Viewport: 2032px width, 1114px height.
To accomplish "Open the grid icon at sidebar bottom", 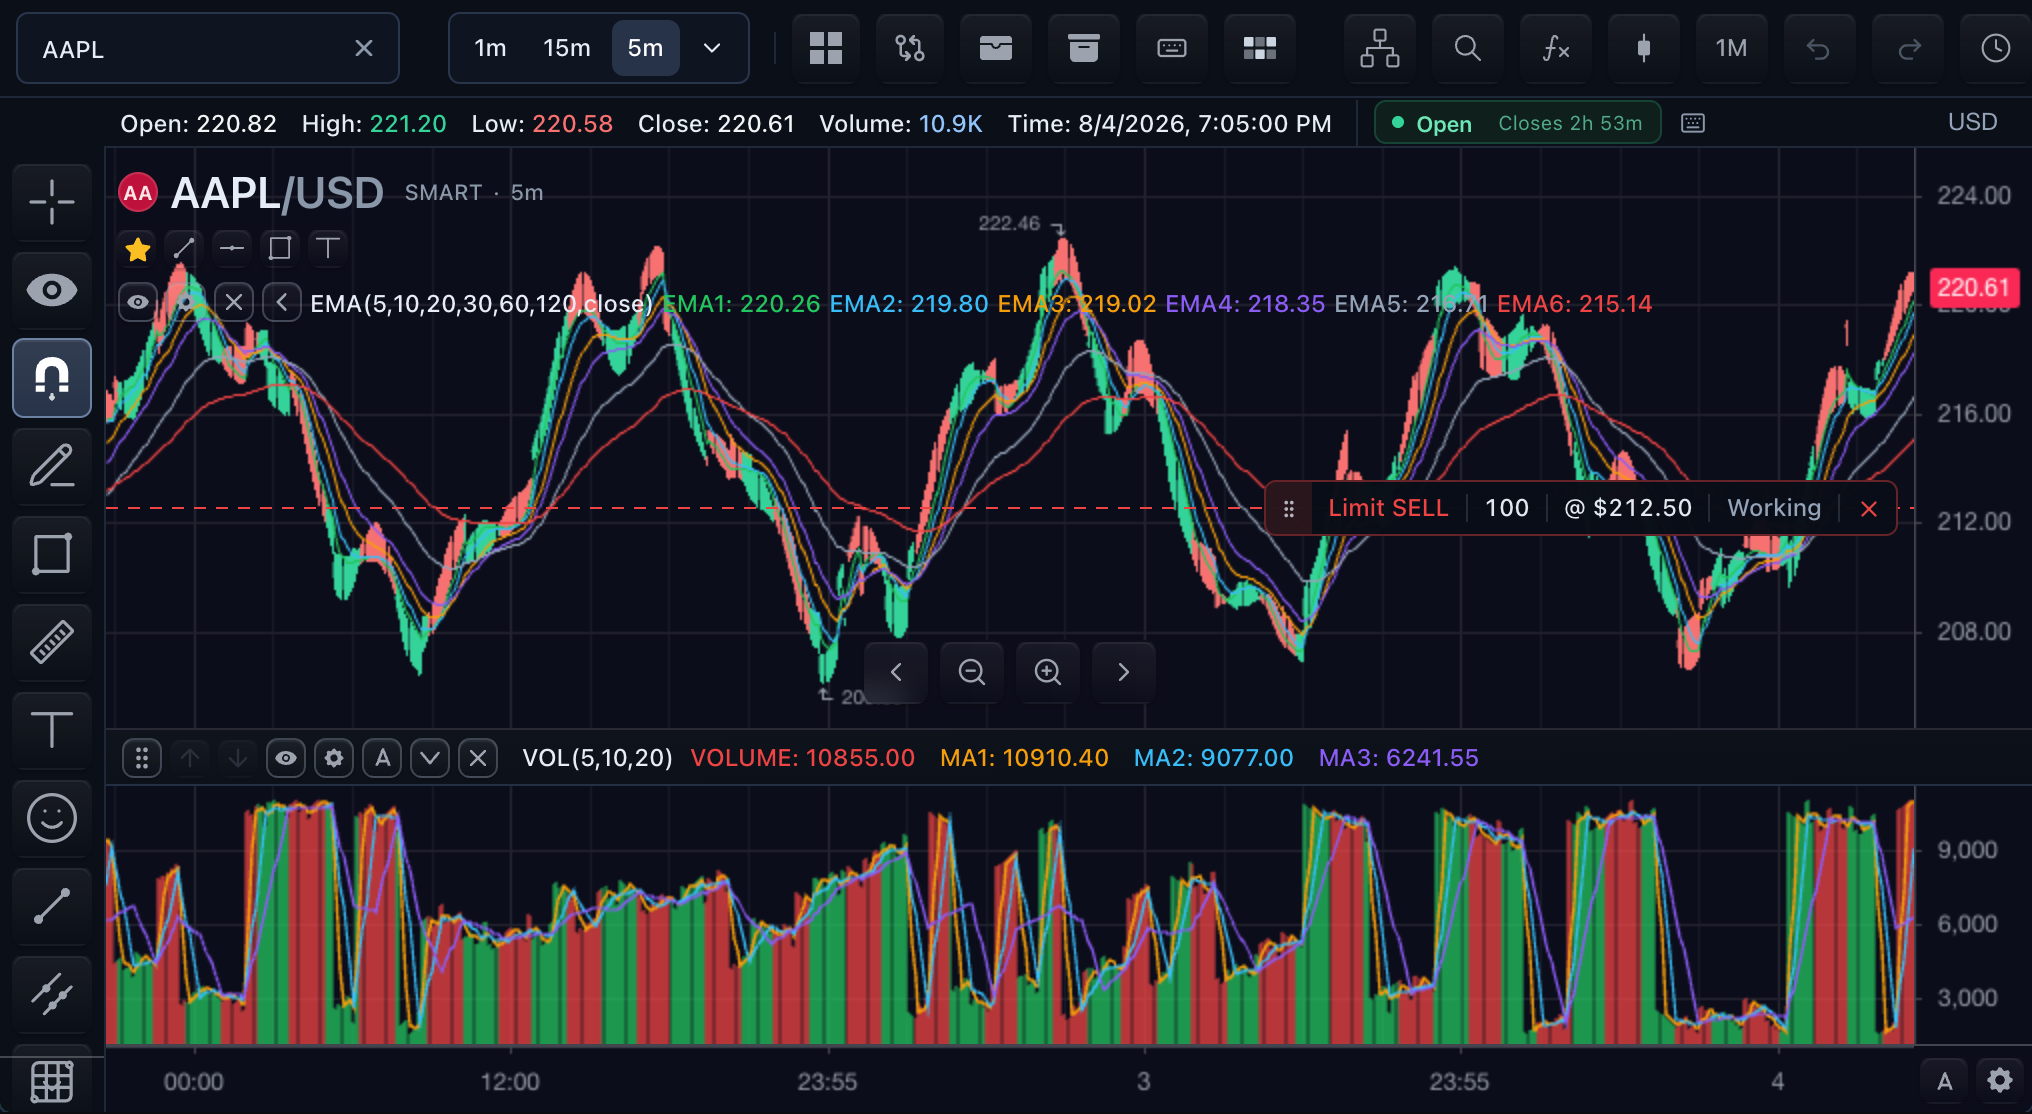I will click(x=52, y=1081).
